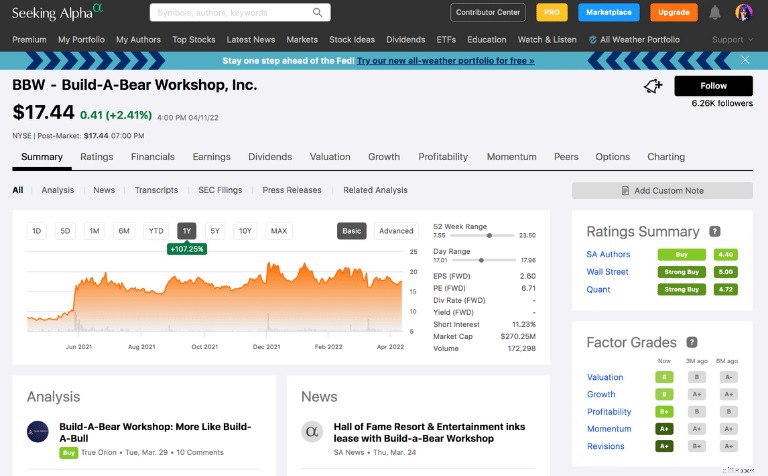Open Stock Ideas menu
The image size is (768, 476).
coord(352,40)
